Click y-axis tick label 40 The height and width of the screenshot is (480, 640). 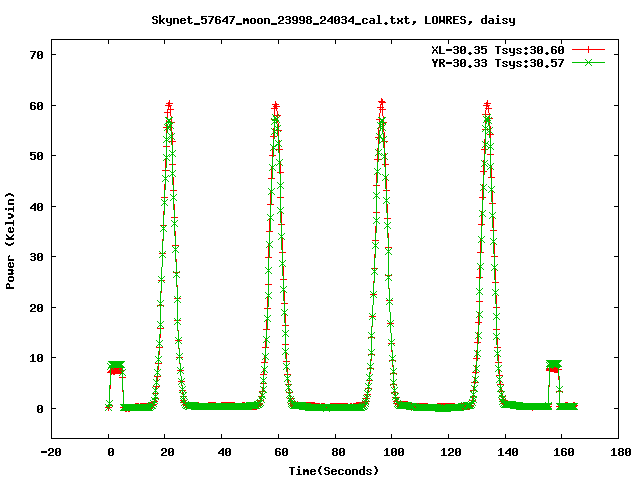tap(36, 207)
